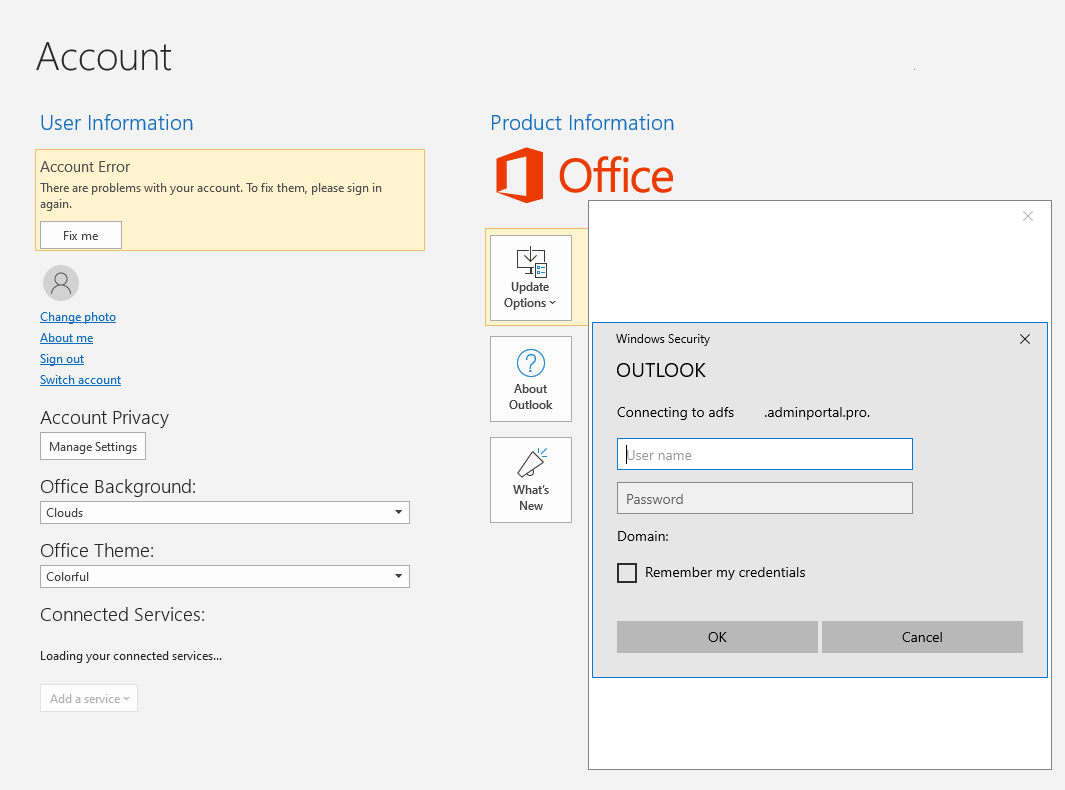Click the Switch account link

click(80, 380)
